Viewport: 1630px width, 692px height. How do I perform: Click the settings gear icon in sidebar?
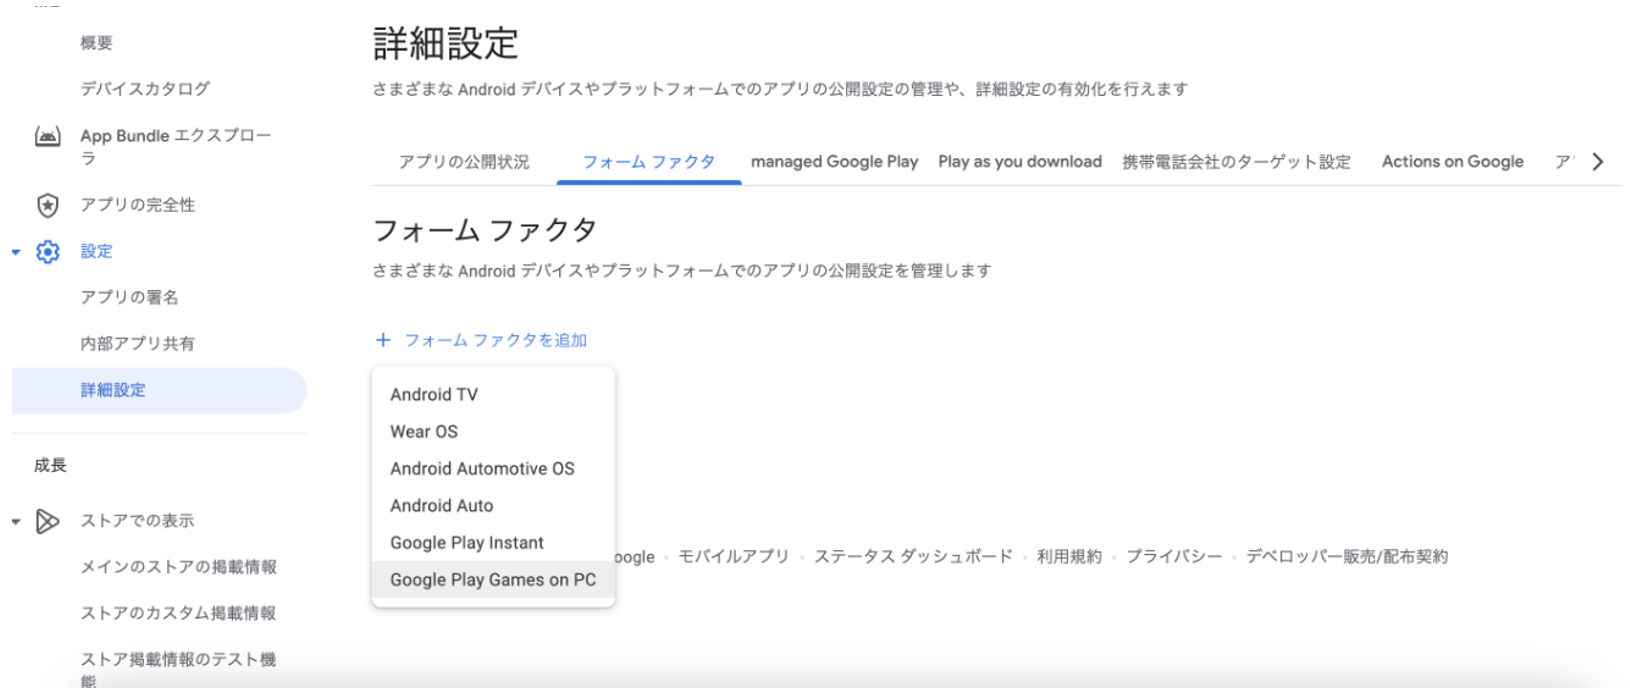coord(47,252)
